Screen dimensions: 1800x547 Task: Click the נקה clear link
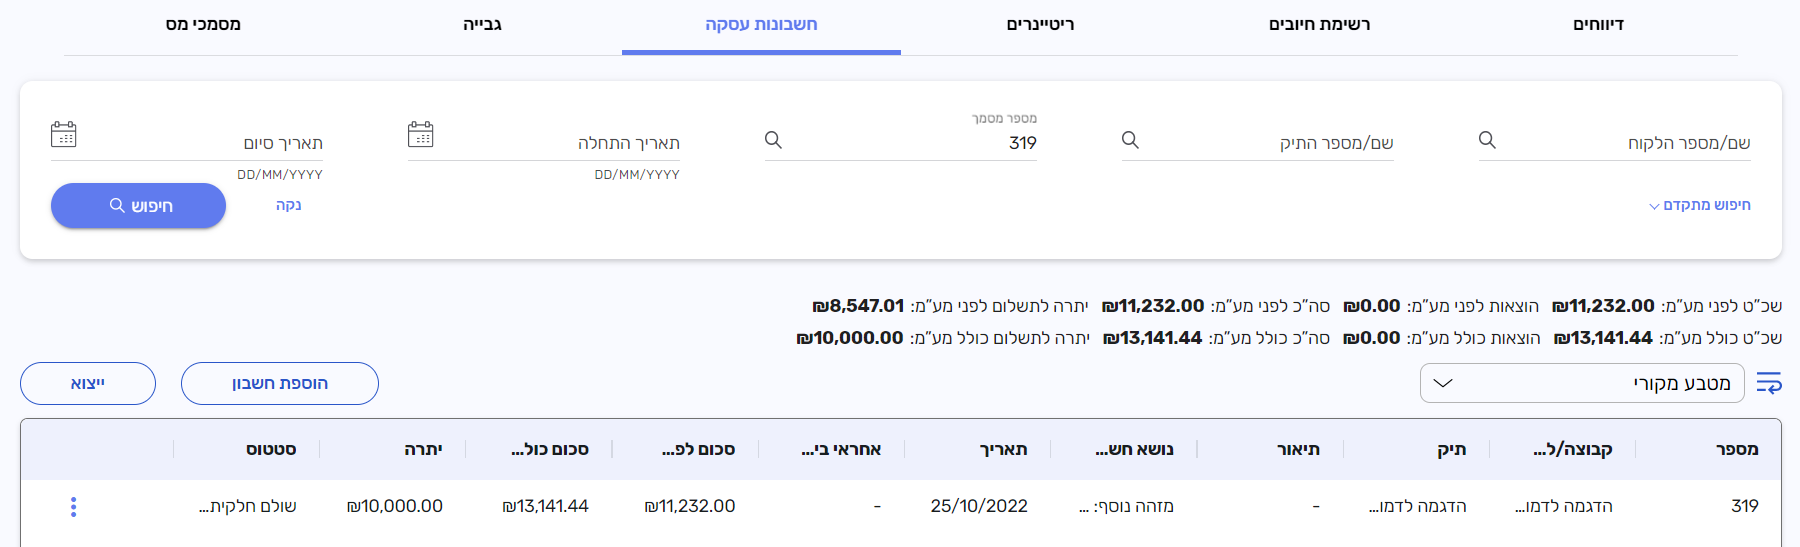pos(288,205)
